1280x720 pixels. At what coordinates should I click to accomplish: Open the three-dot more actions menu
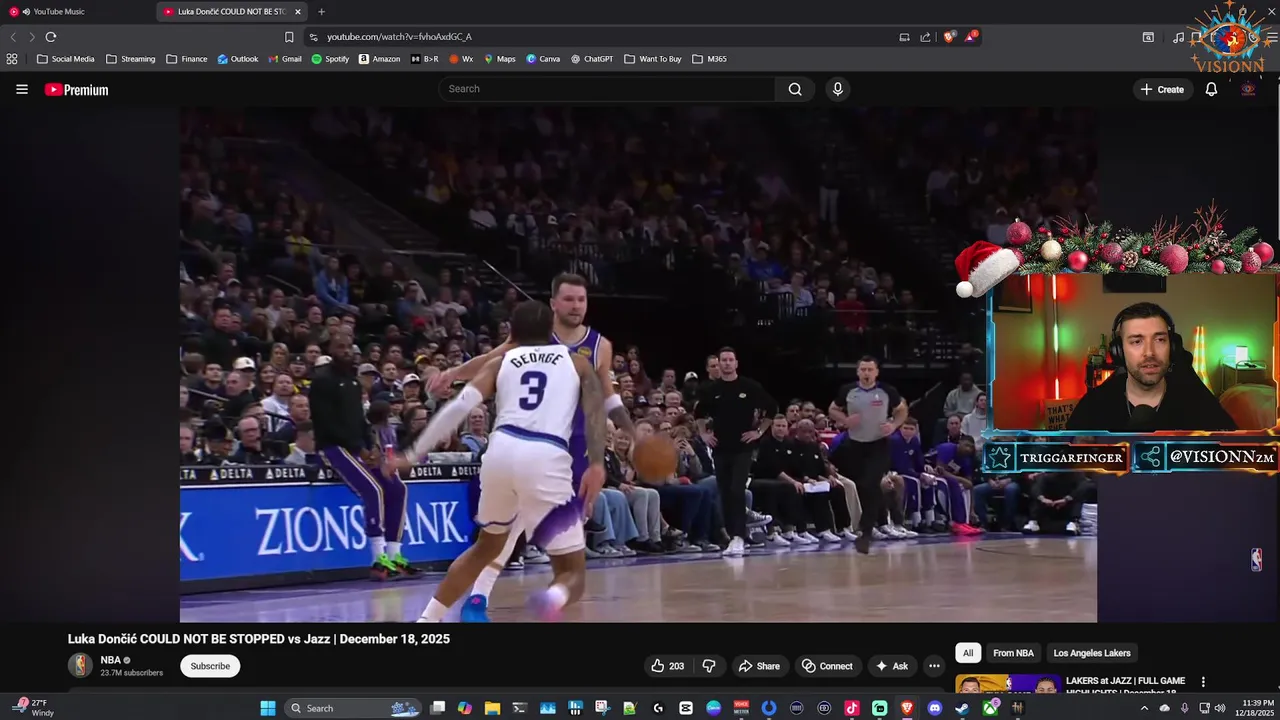coord(934,666)
